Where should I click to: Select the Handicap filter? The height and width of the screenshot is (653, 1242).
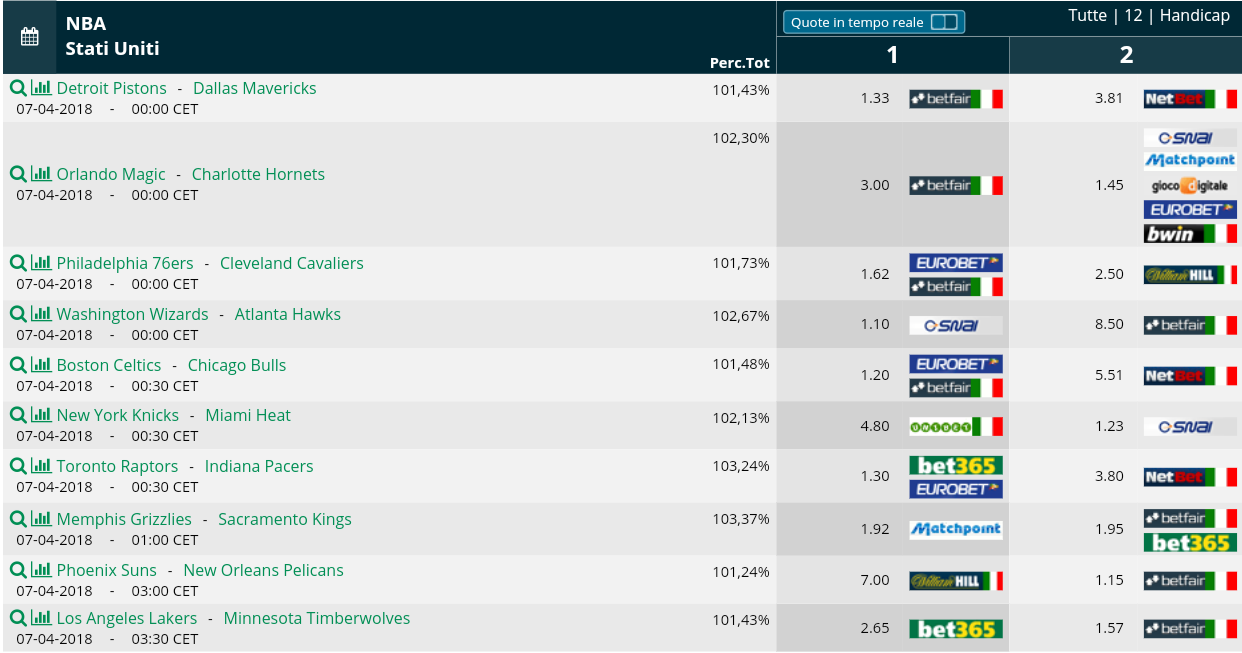point(1195,16)
